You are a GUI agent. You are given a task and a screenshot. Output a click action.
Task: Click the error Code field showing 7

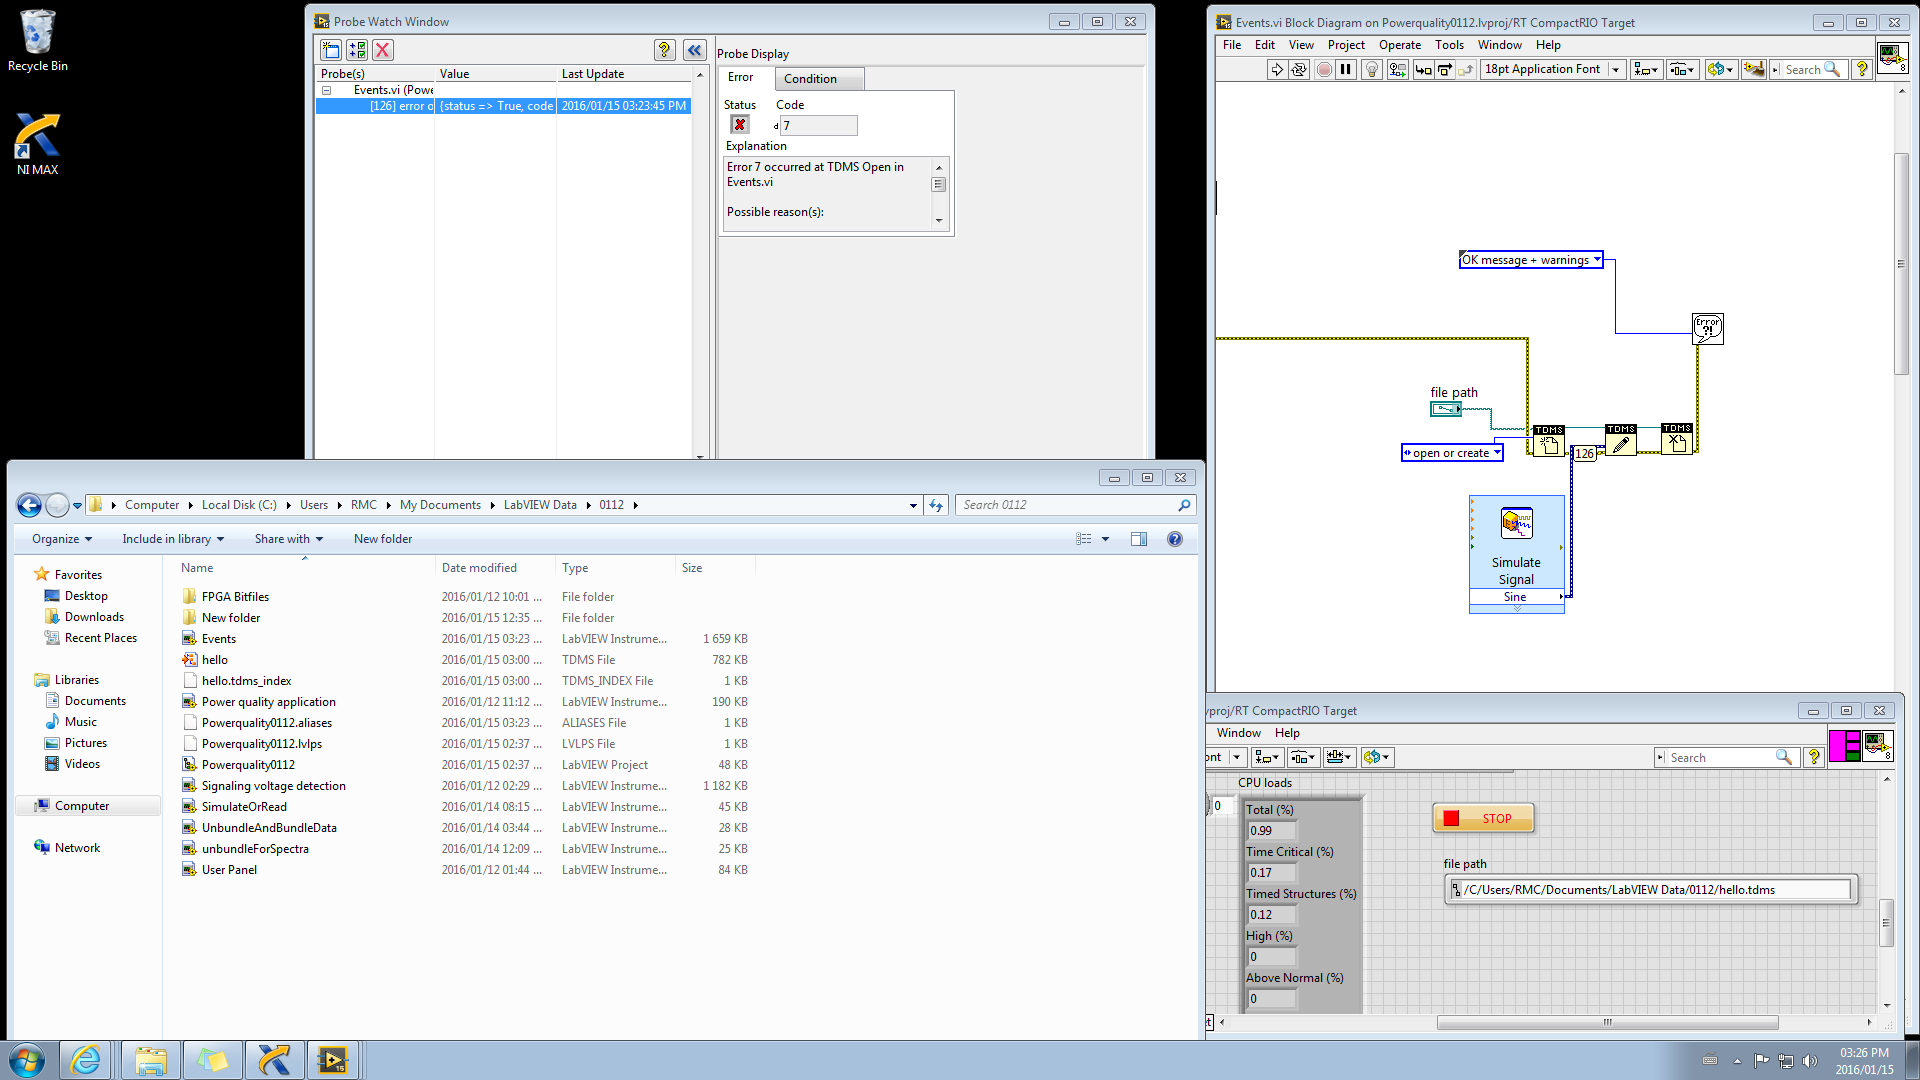(819, 126)
